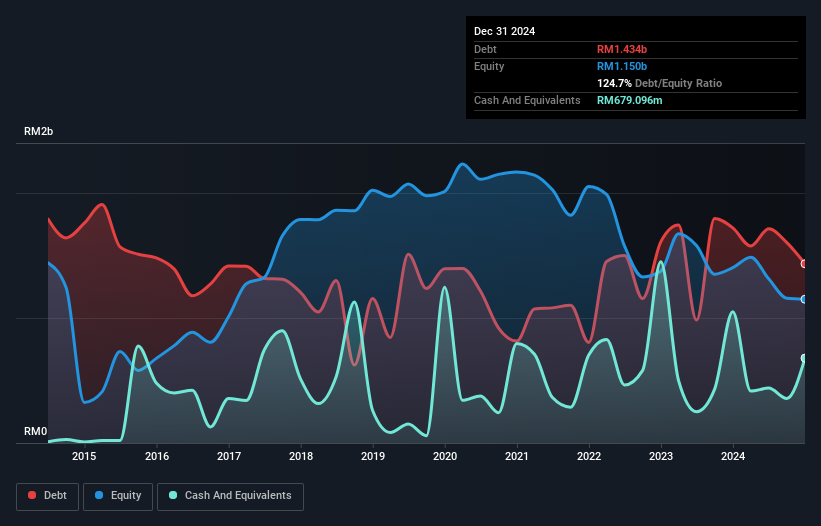
Task: Click the 2016 x-axis label
Action: 157,456
